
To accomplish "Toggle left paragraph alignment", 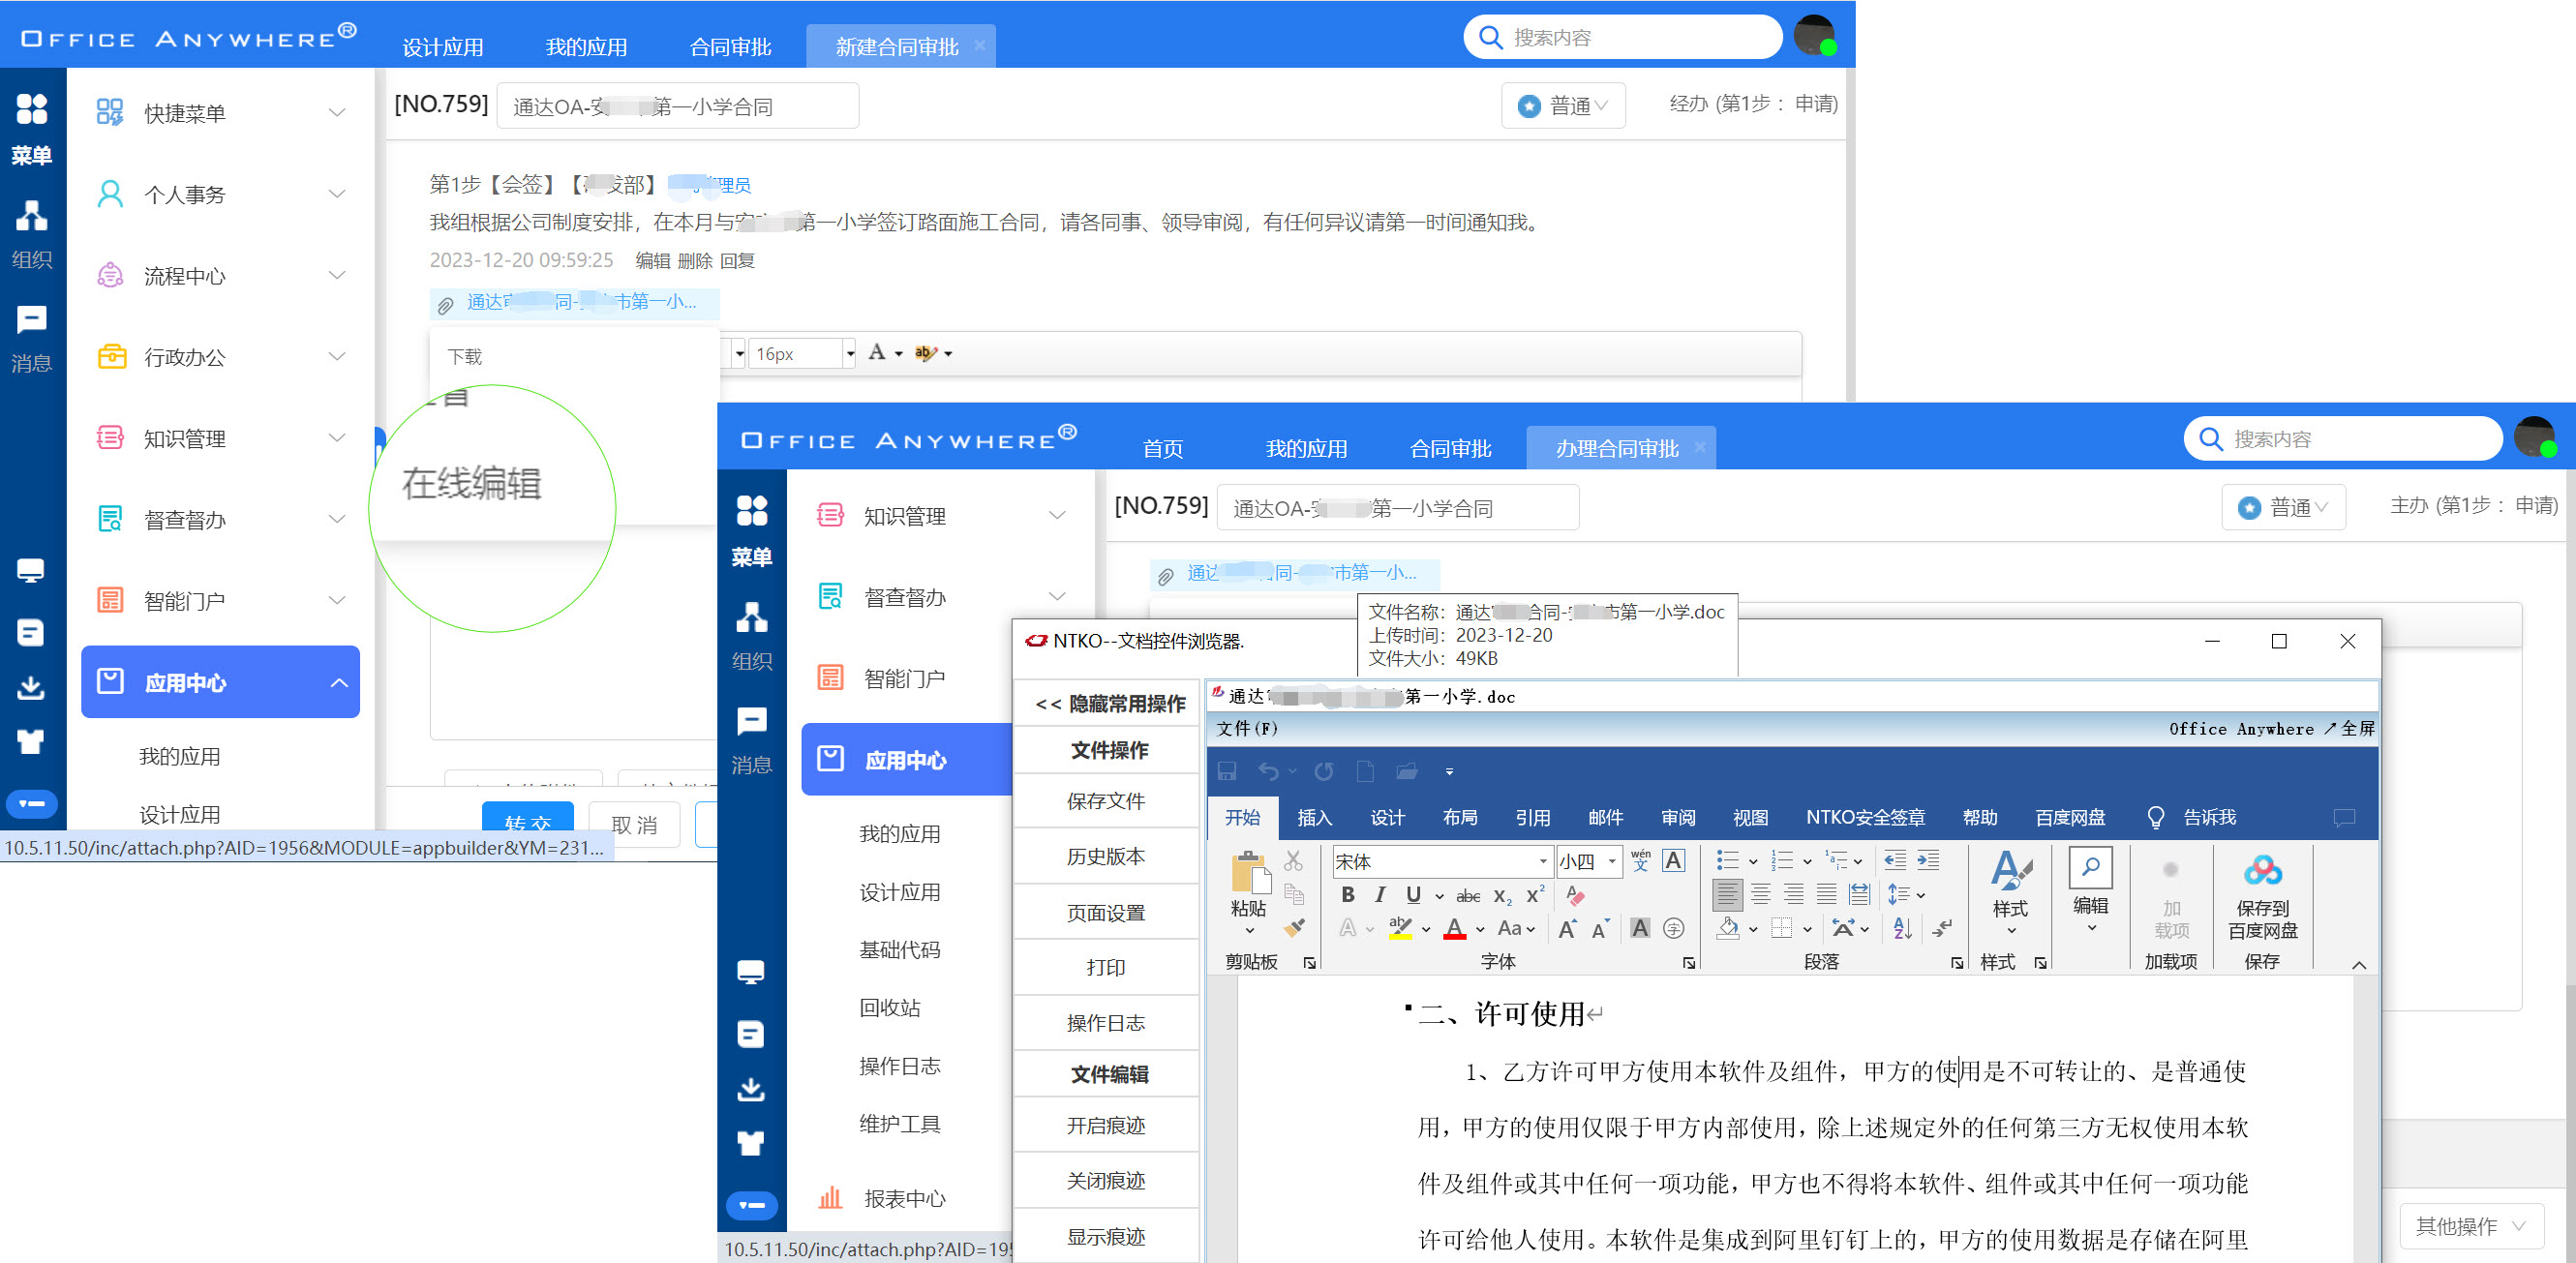I will pos(1727,894).
